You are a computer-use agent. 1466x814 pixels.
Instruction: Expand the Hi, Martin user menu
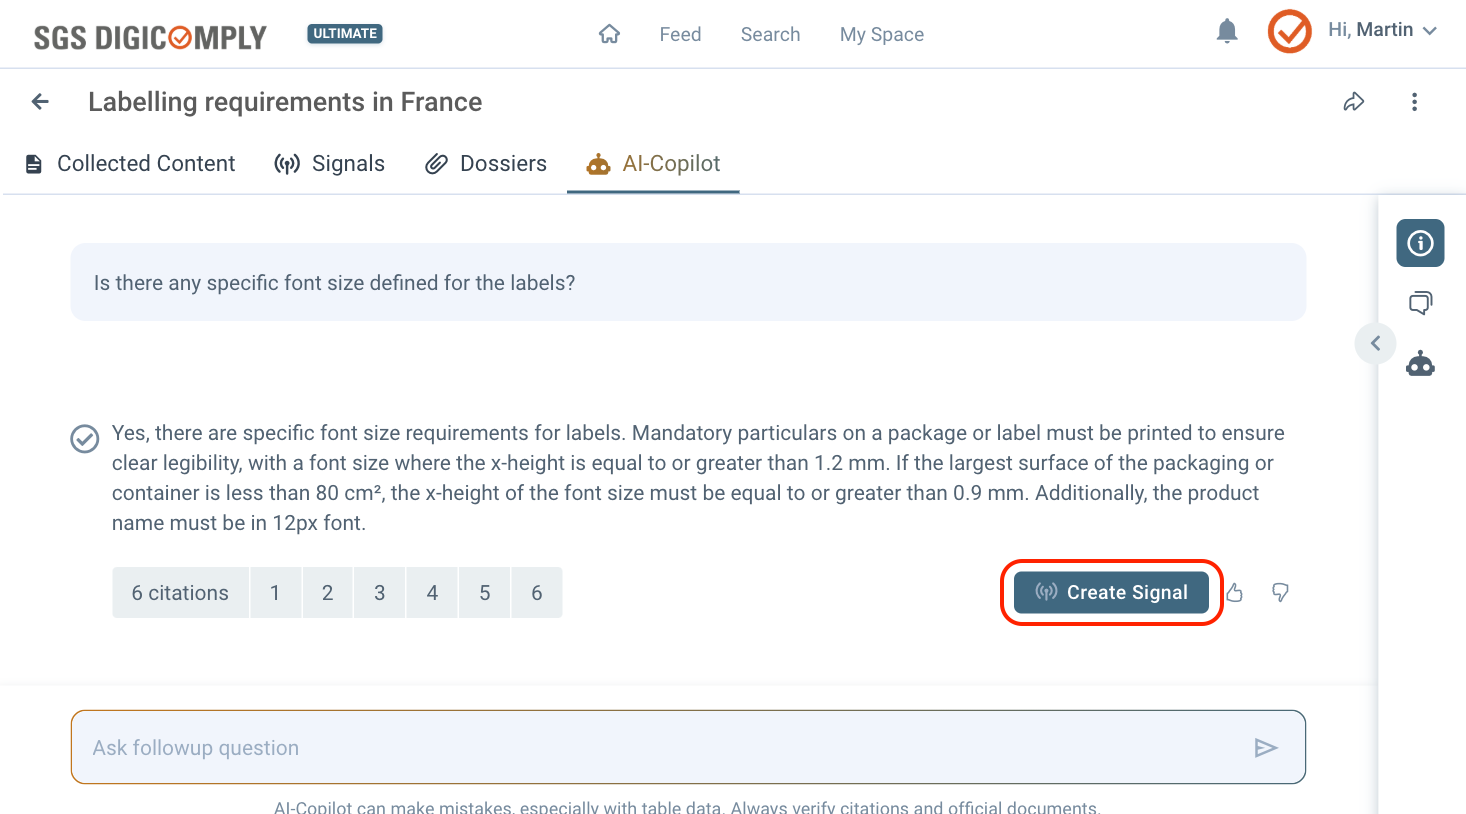tap(1383, 30)
